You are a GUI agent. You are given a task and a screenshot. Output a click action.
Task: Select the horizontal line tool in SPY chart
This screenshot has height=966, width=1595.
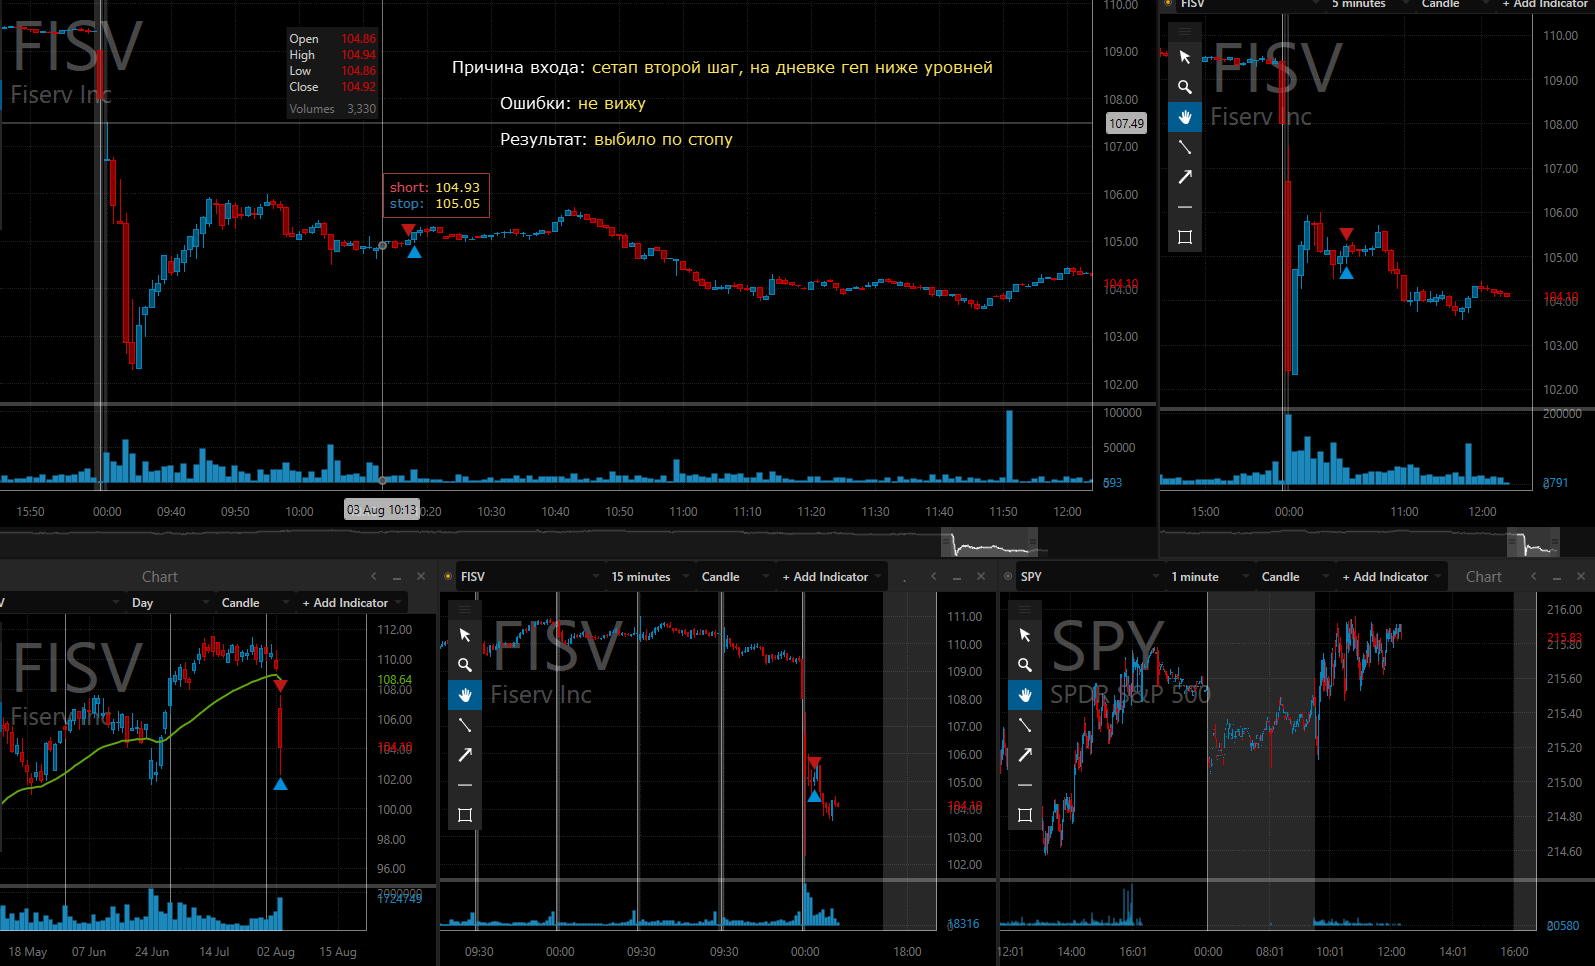click(x=1025, y=785)
